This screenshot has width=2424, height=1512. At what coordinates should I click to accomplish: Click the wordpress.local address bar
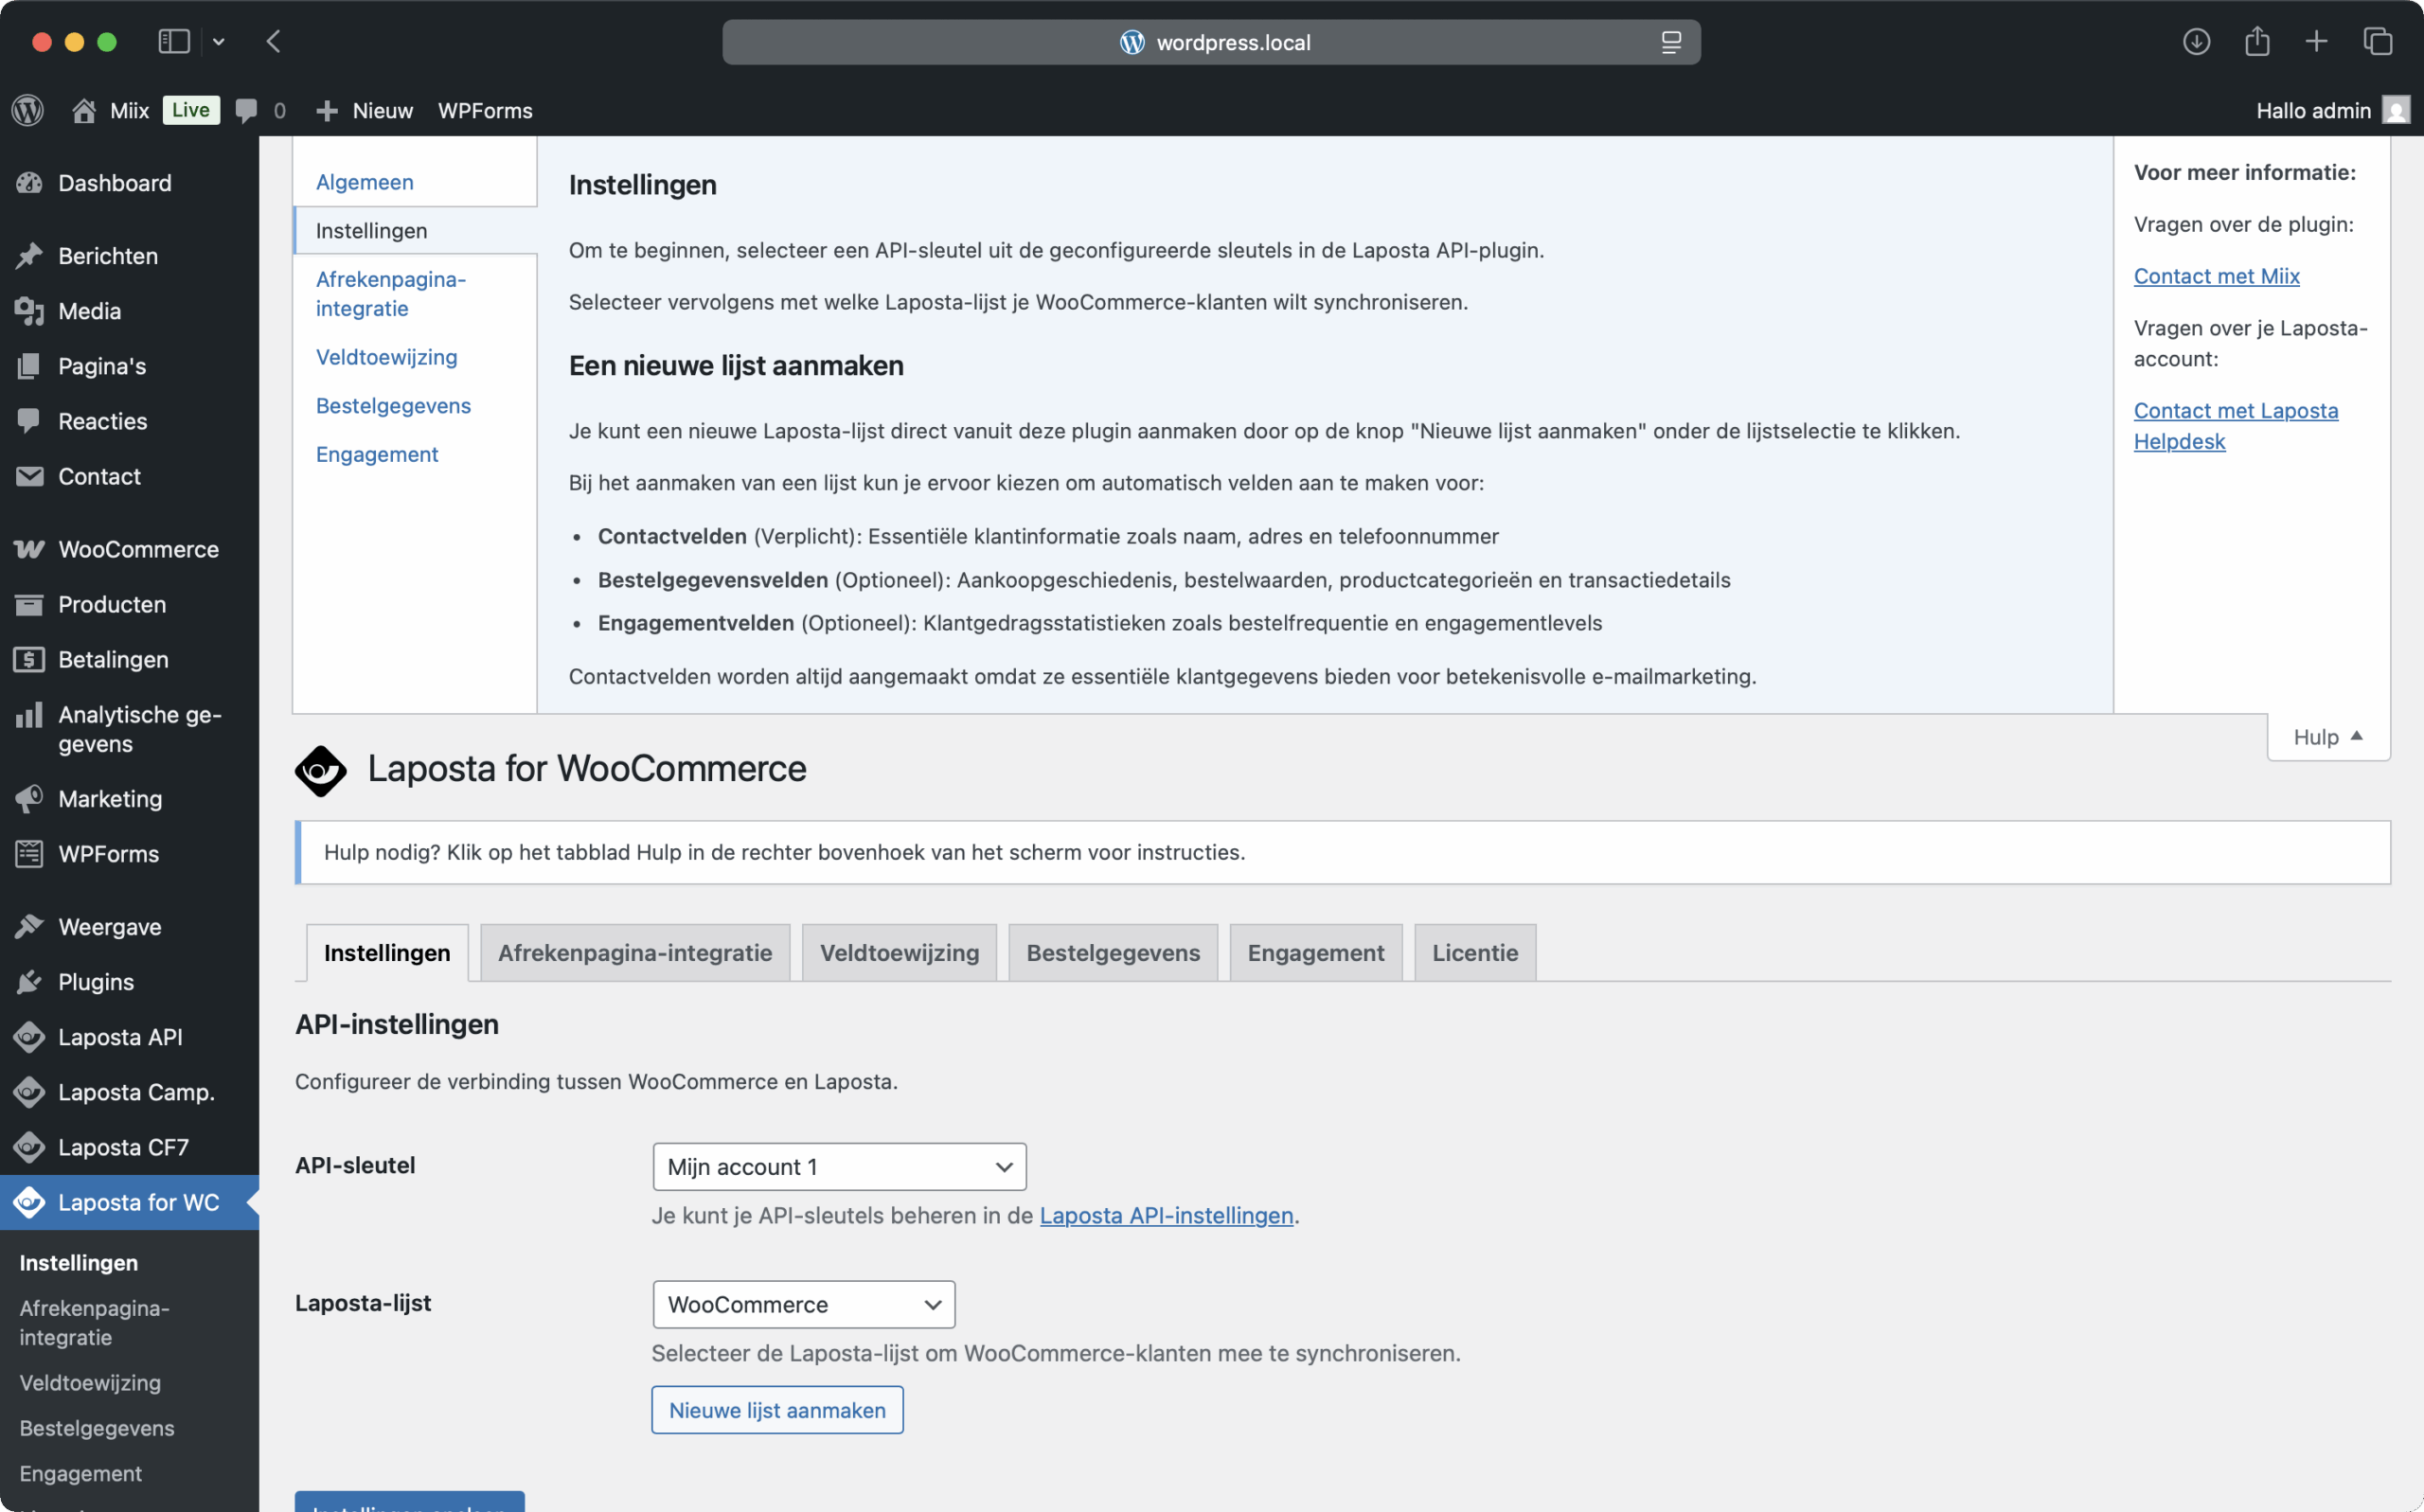coord(1211,42)
